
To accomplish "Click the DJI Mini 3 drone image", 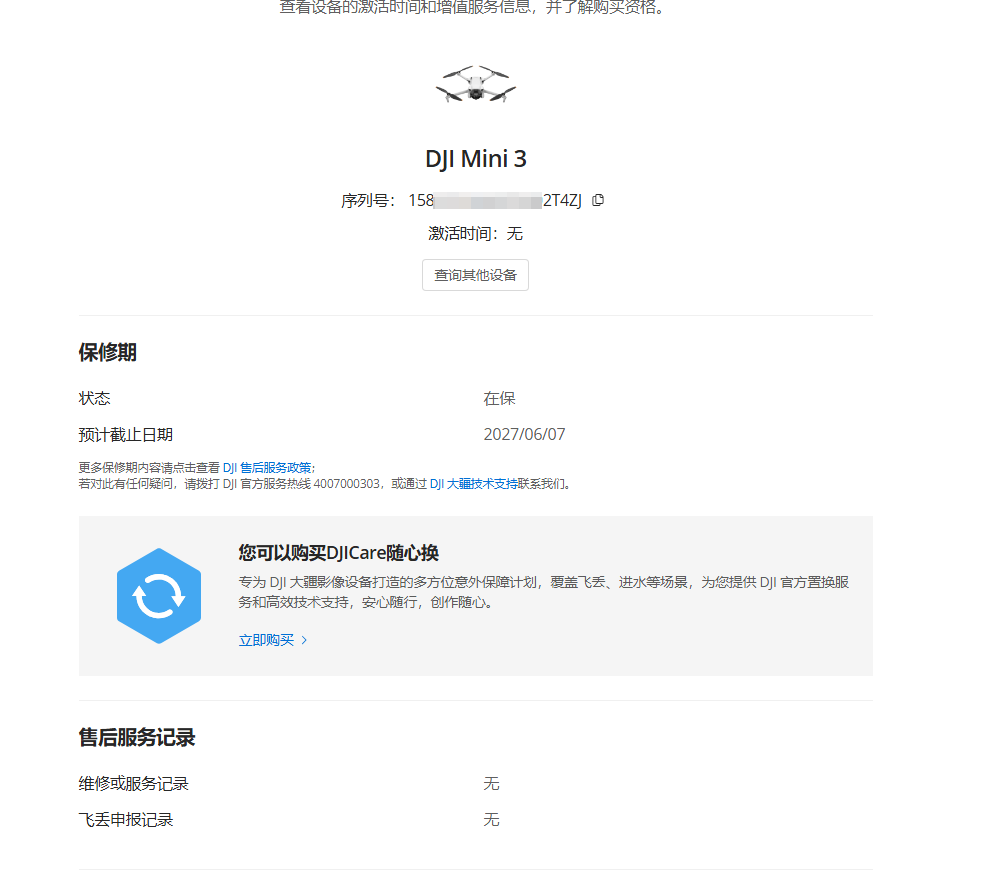I will 476,84.
